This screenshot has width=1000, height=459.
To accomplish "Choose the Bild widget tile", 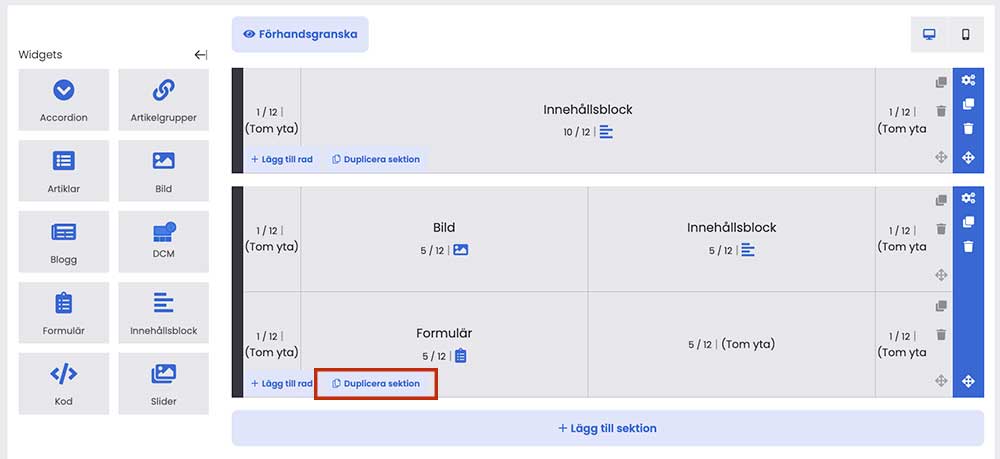I will (x=163, y=171).
